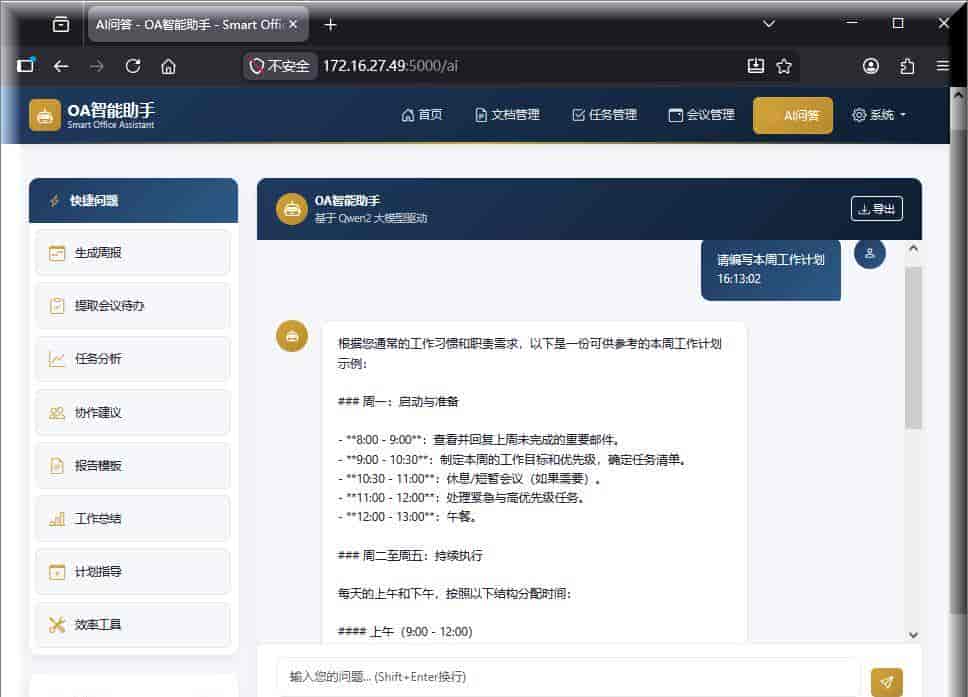The height and width of the screenshot is (697, 968).
Task: Click the 提取会议待办 clipboard icon
Action: click(57, 306)
